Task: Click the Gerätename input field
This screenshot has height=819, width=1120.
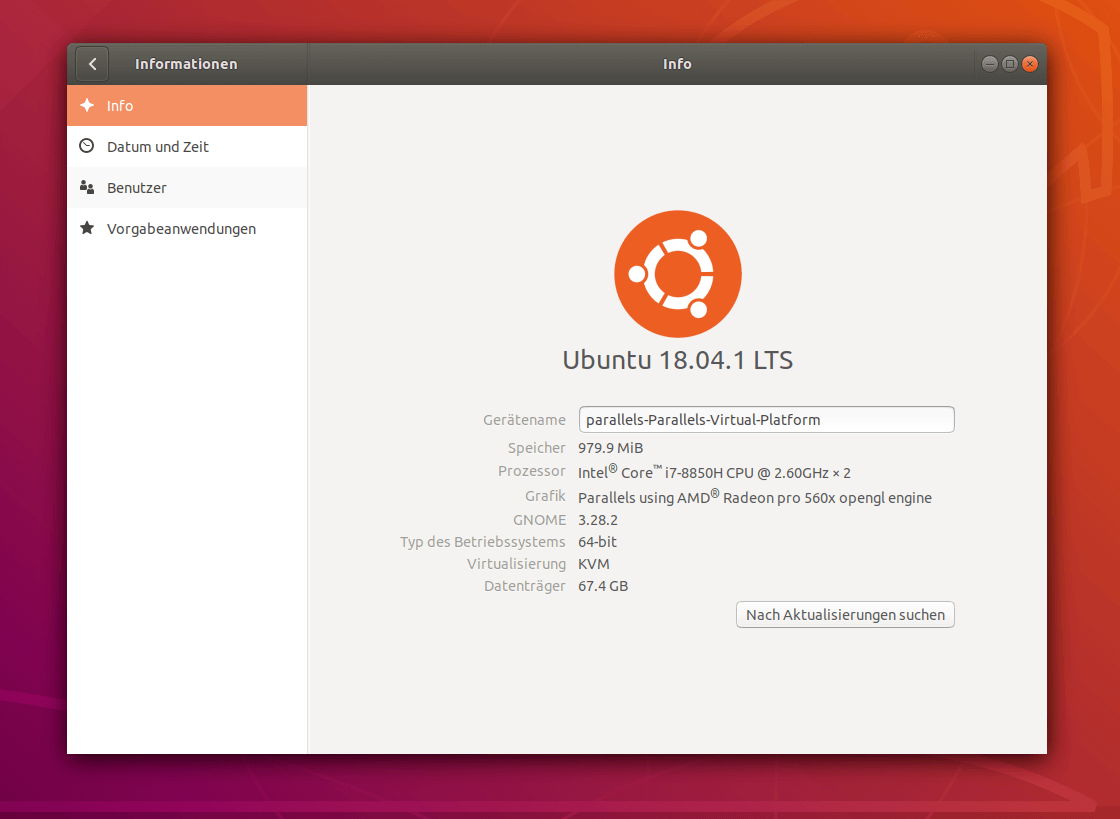Action: [x=766, y=420]
